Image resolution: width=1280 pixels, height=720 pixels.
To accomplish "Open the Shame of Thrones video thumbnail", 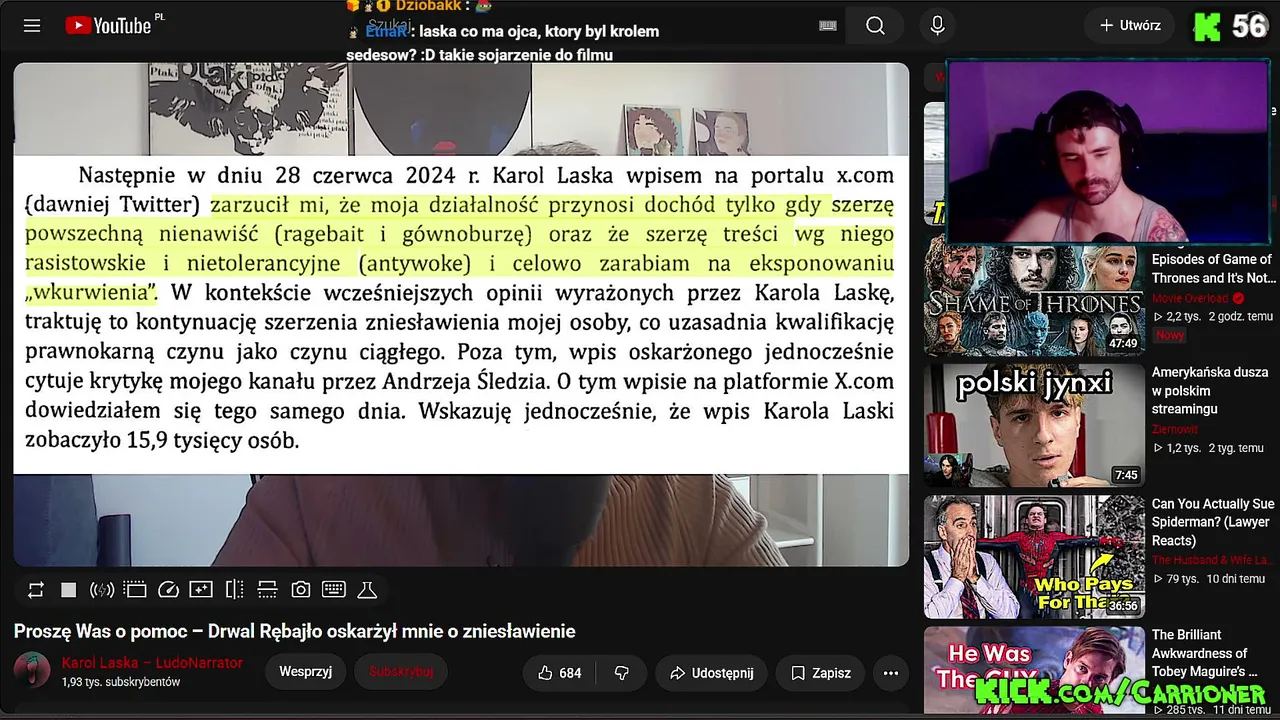I will (1034, 296).
